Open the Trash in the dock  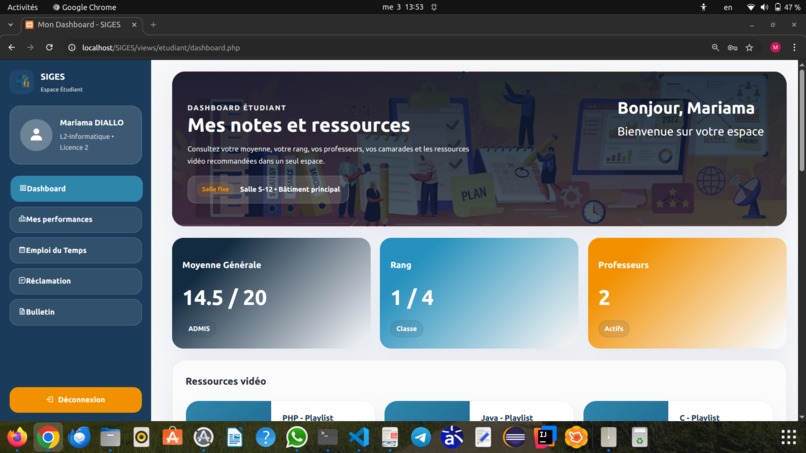point(639,438)
